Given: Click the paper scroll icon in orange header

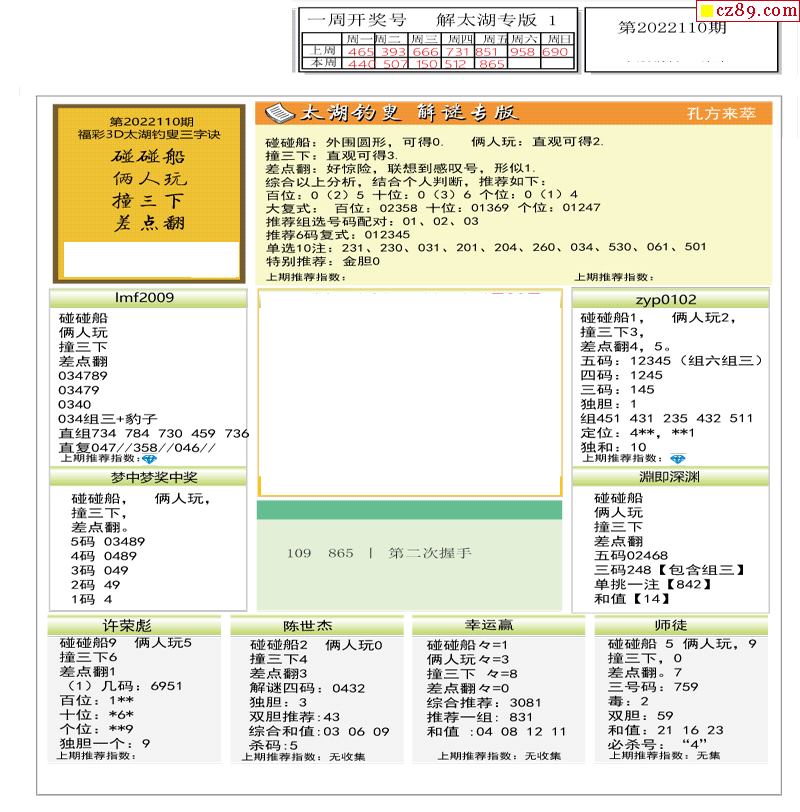Looking at the screenshot, I should [280, 113].
